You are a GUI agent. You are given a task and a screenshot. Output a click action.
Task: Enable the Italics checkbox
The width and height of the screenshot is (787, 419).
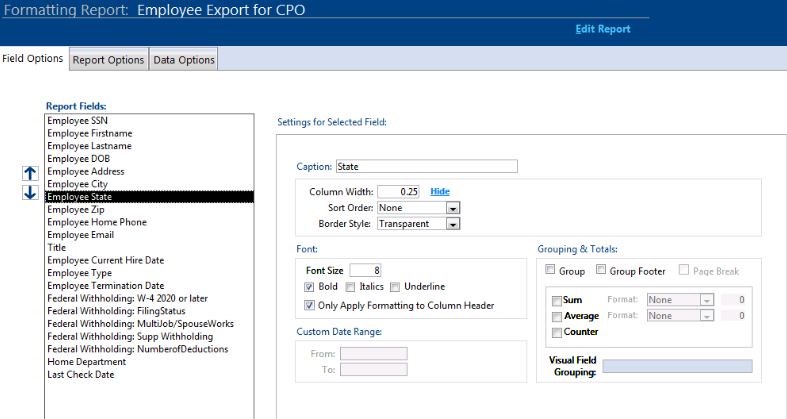coord(350,287)
